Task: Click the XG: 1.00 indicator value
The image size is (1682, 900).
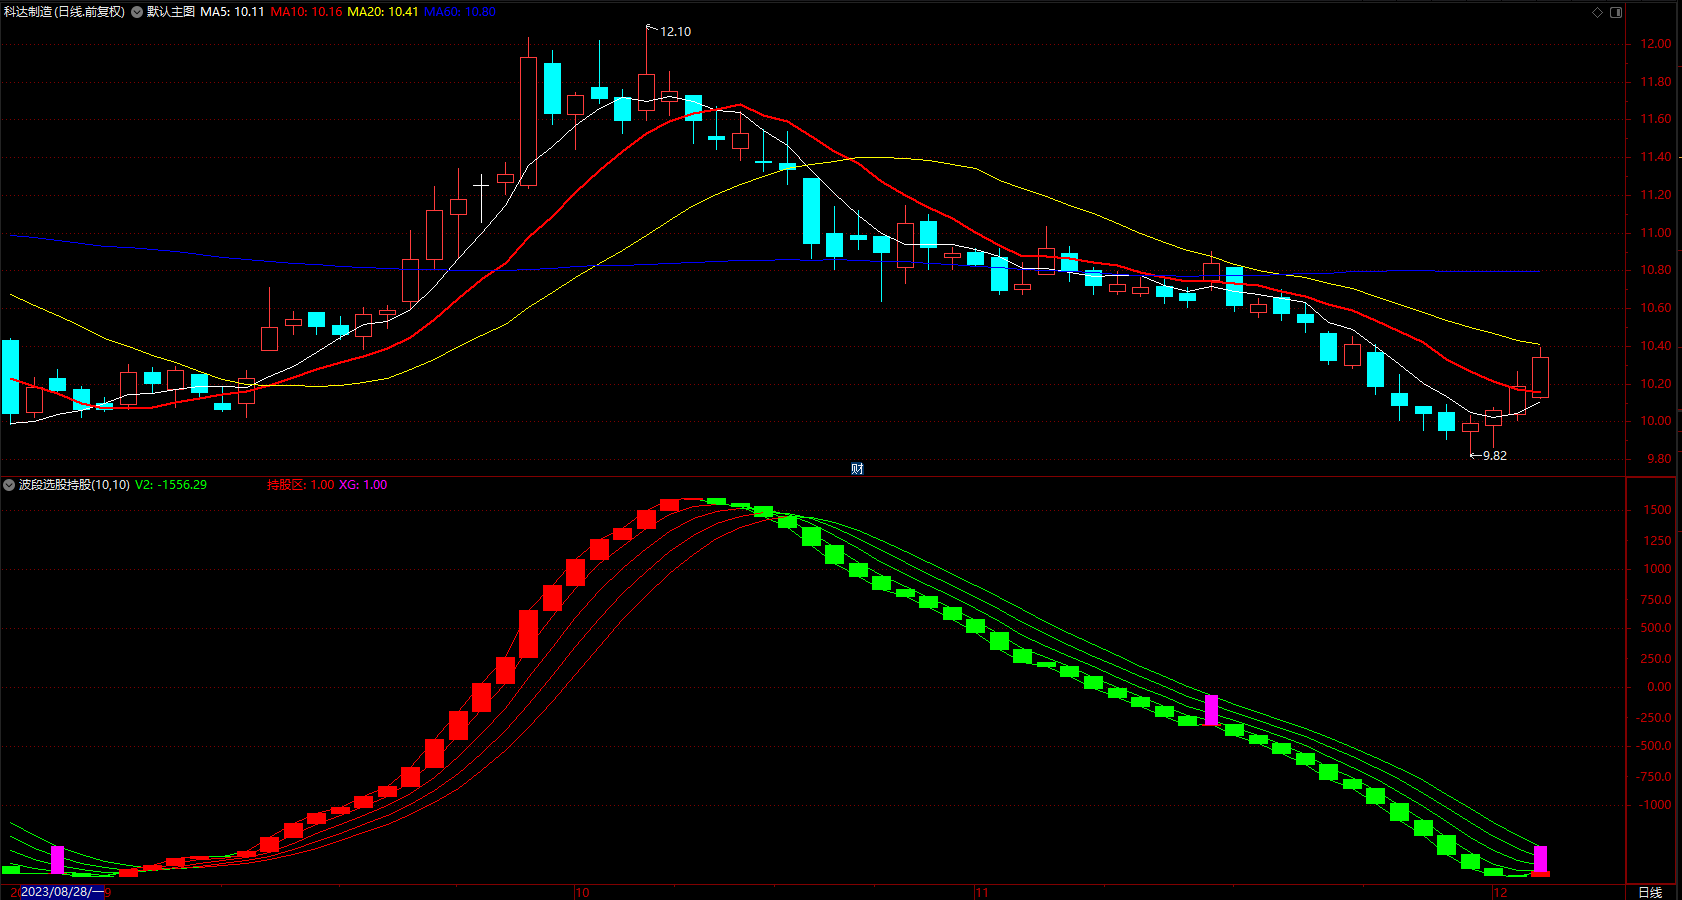Action: (363, 485)
